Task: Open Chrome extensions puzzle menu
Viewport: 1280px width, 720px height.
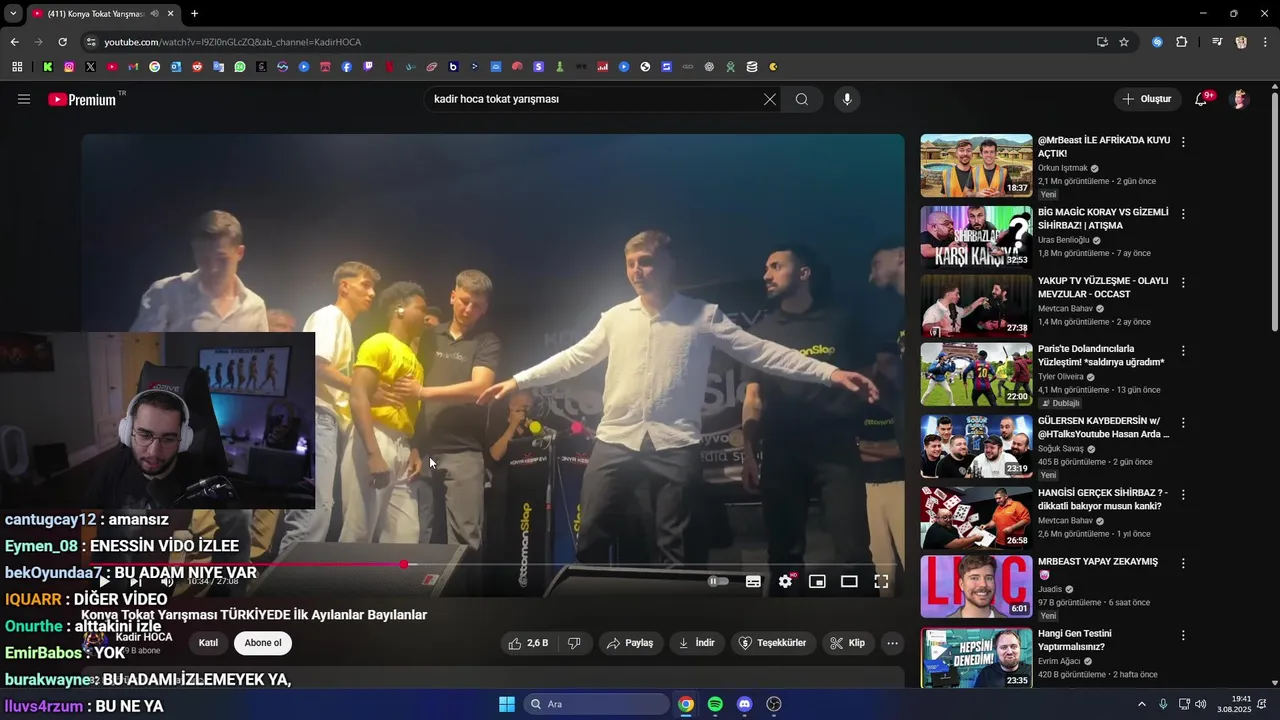Action: (1182, 42)
